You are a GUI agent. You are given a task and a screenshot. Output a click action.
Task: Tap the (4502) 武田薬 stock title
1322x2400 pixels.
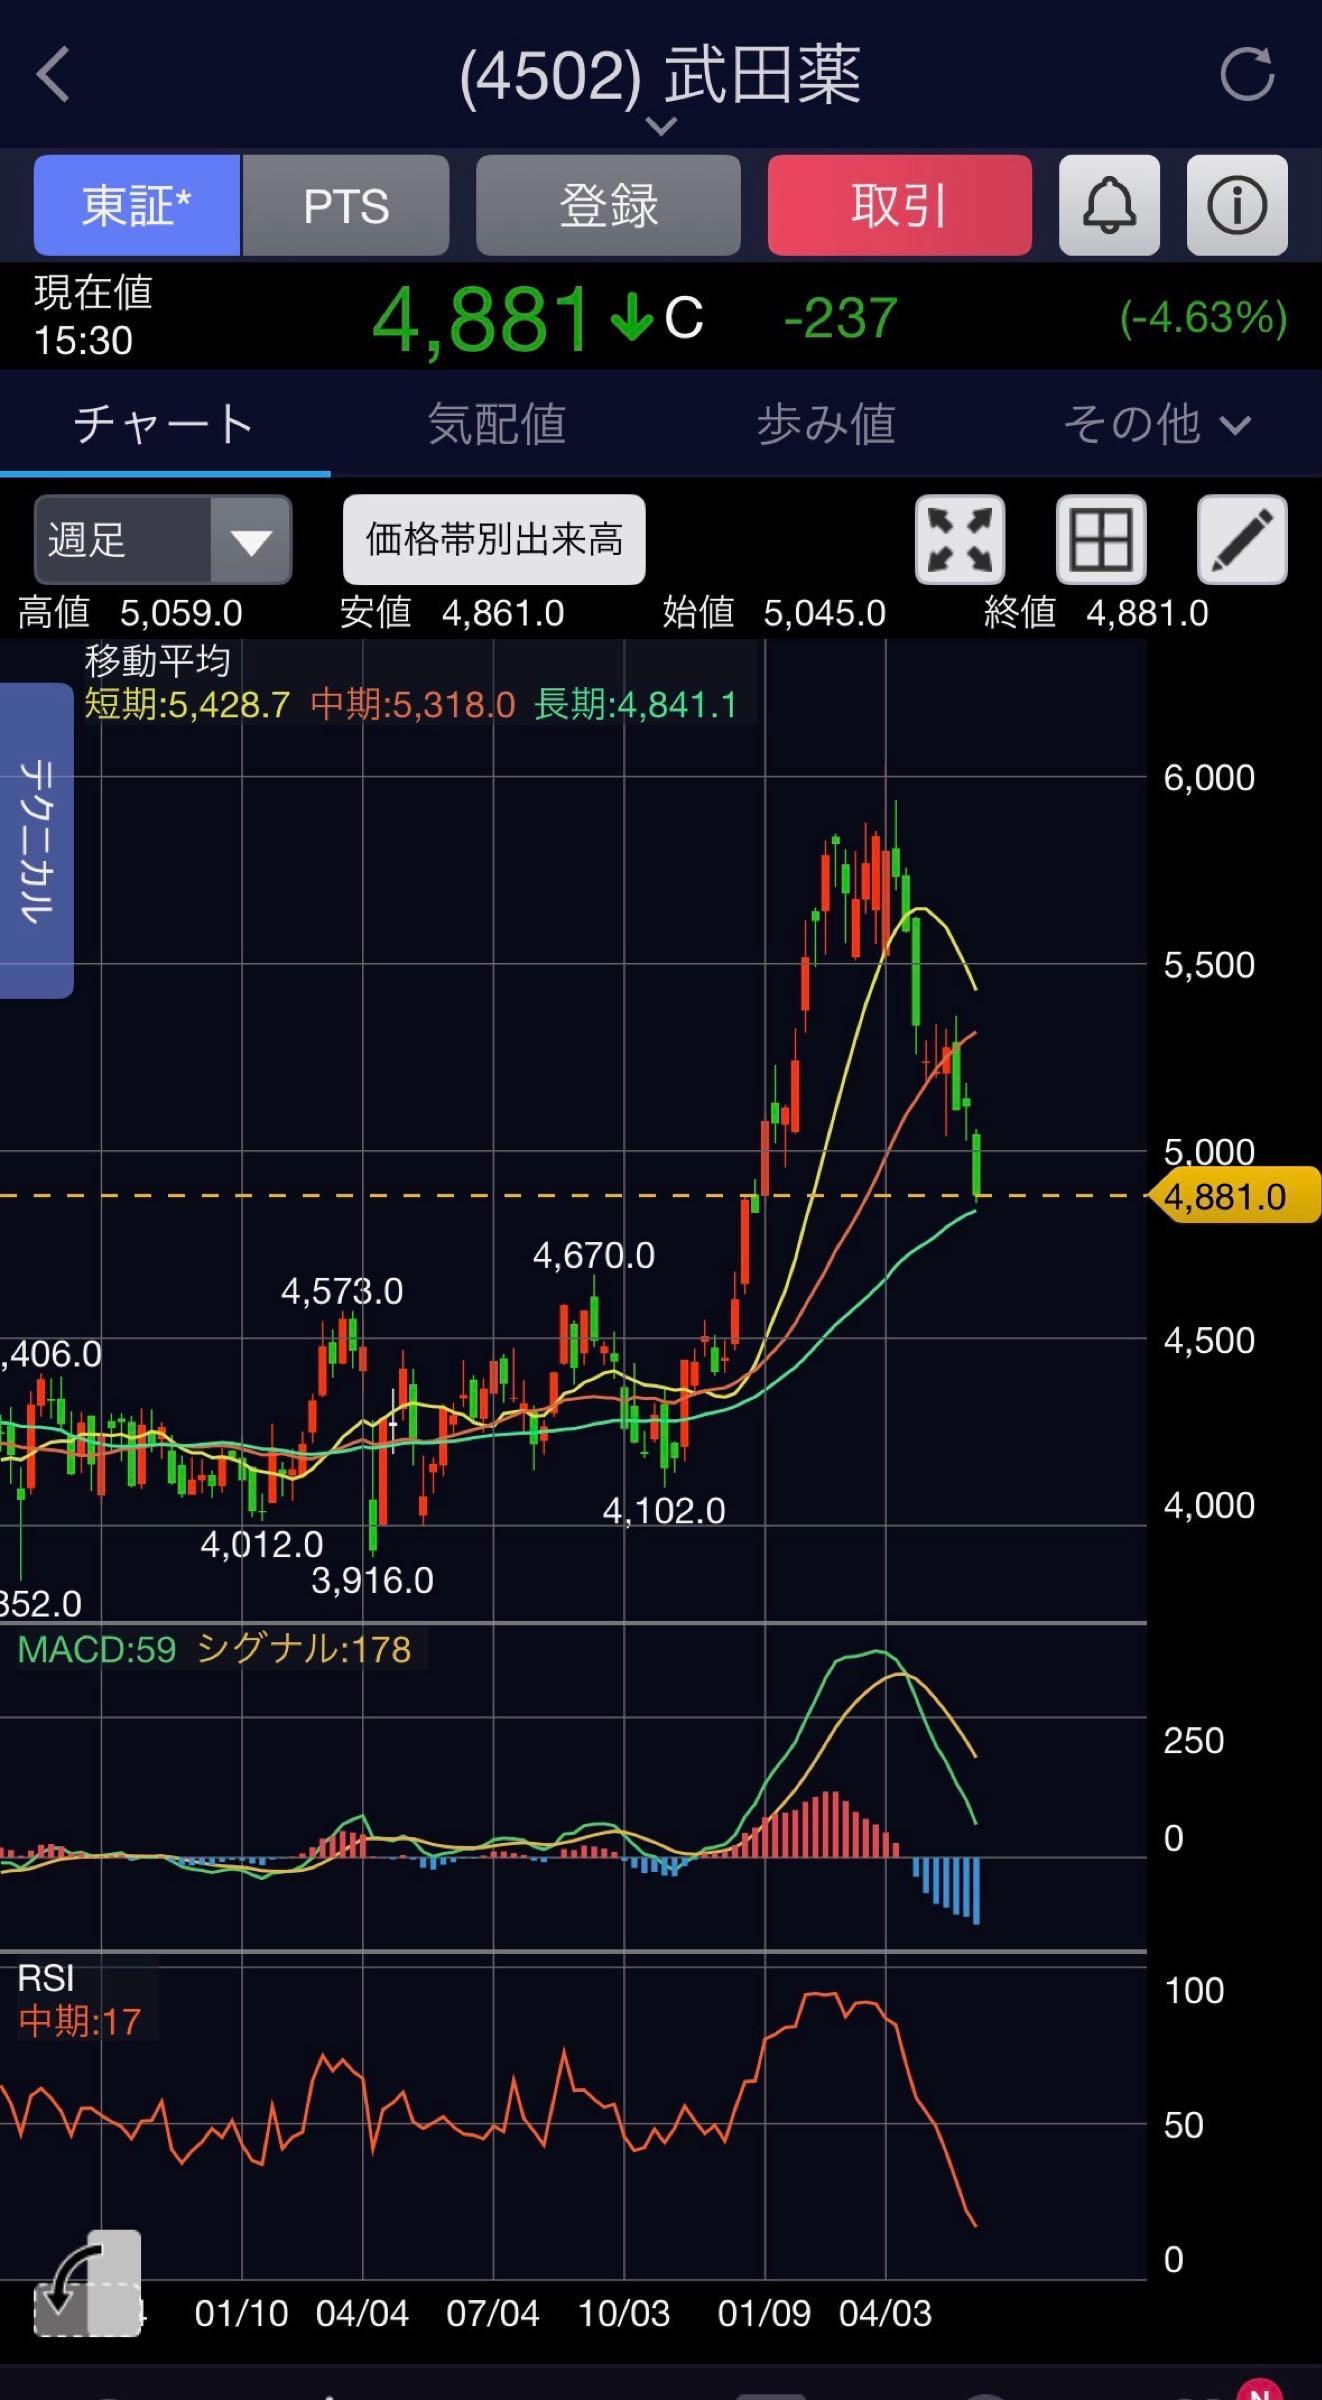tap(660, 75)
